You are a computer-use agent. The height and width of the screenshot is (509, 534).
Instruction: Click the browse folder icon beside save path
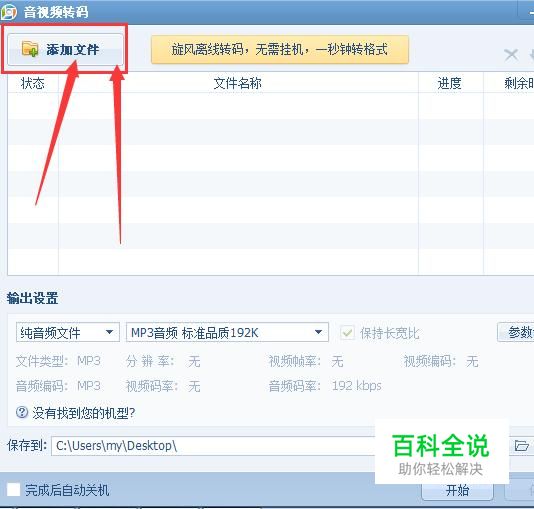coord(521,445)
